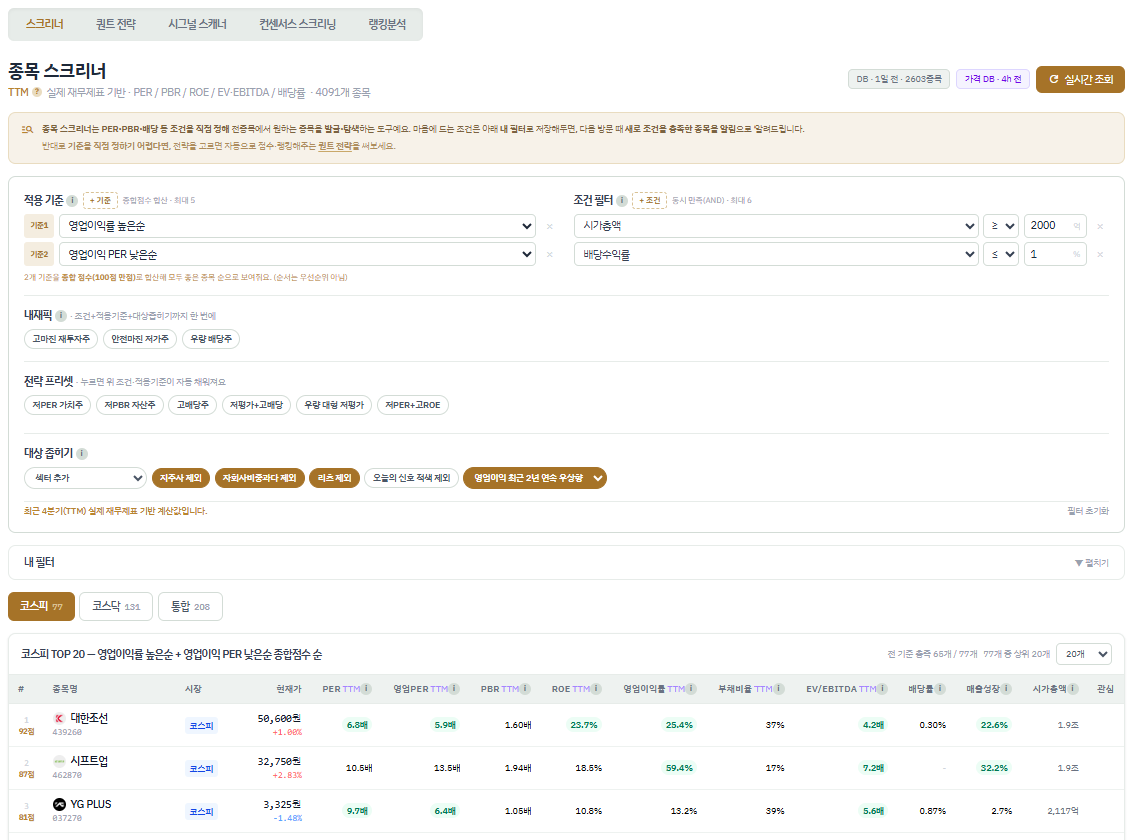Show info icon next to 조건 필터
This screenshot has height=840, width=1128.
point(622,201)
